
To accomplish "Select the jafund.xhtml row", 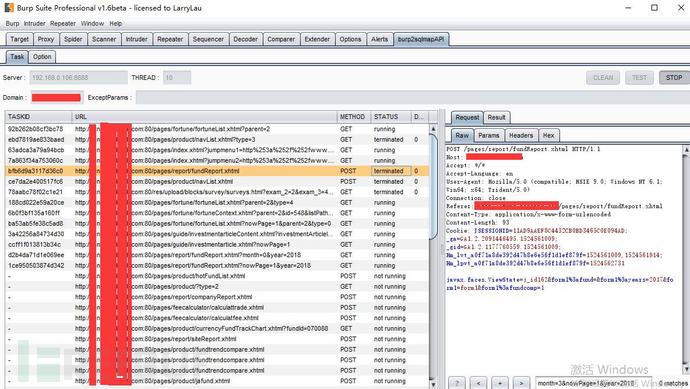I will [x=217, y=381].
